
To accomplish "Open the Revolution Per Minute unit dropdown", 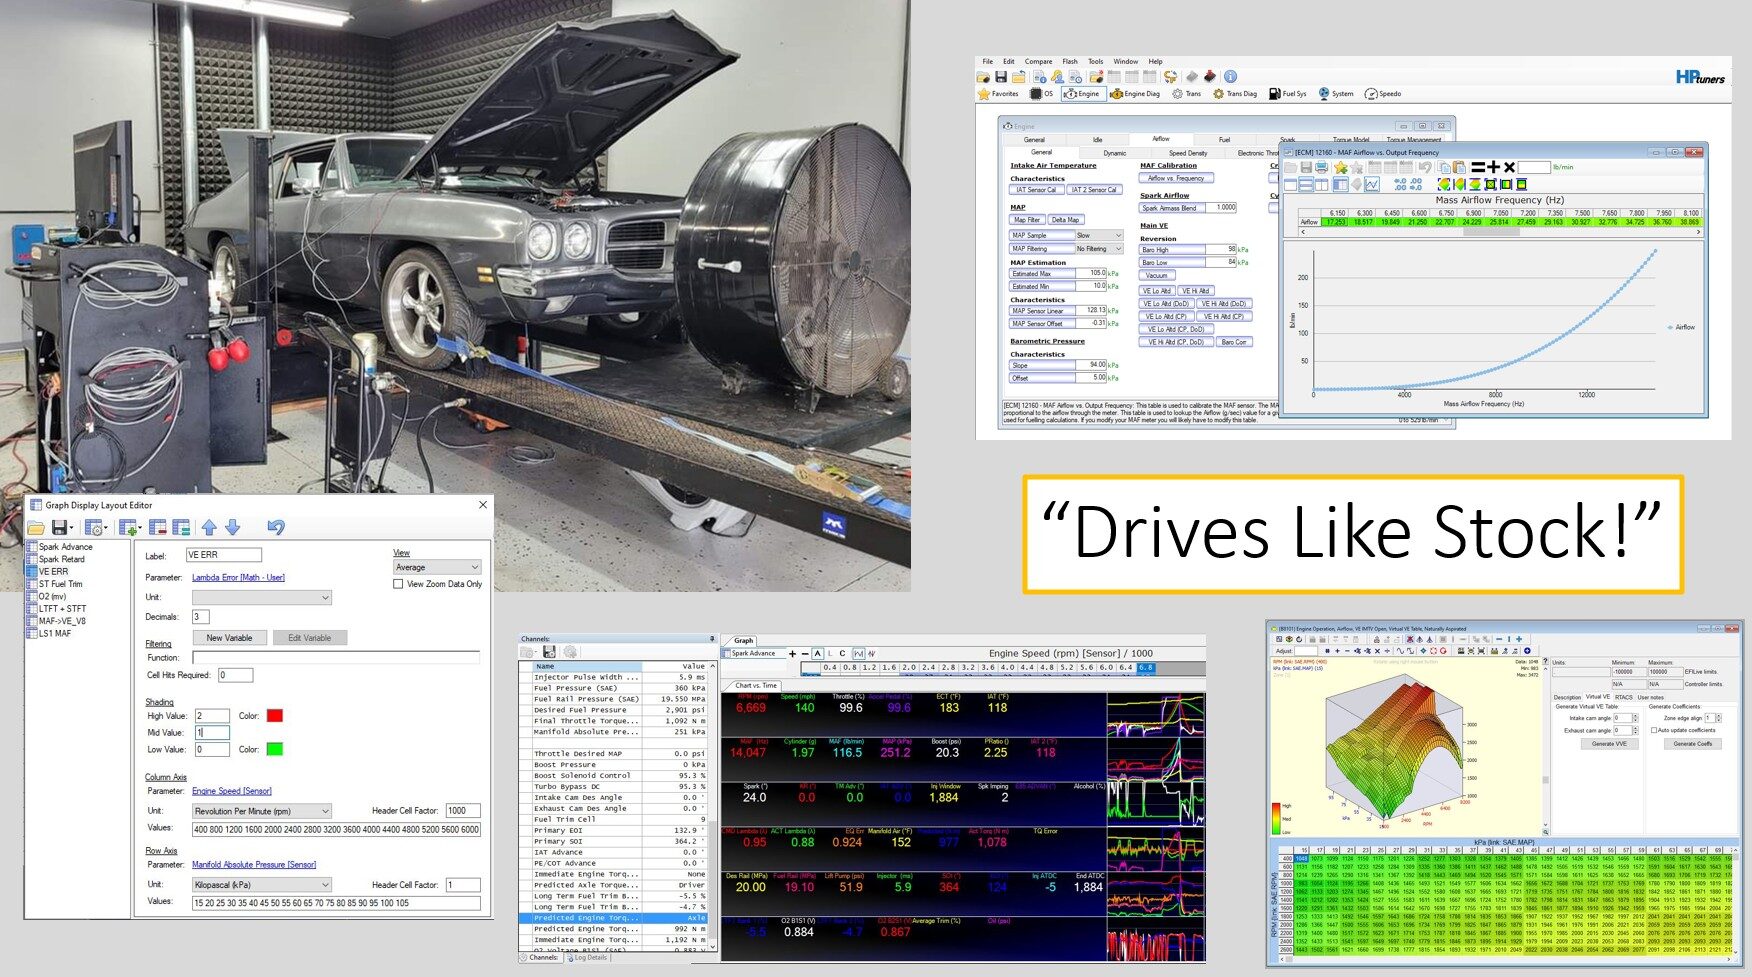I will pos(262,811).
